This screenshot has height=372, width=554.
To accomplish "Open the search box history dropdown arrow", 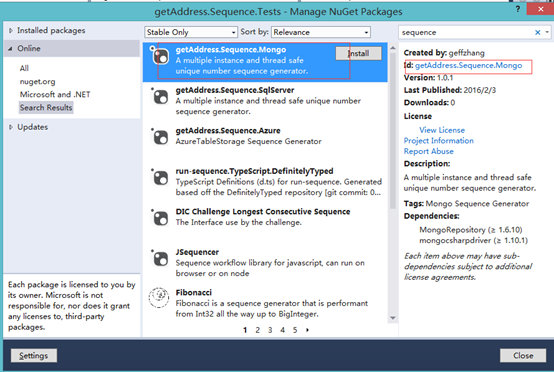I will pos(547,32).
